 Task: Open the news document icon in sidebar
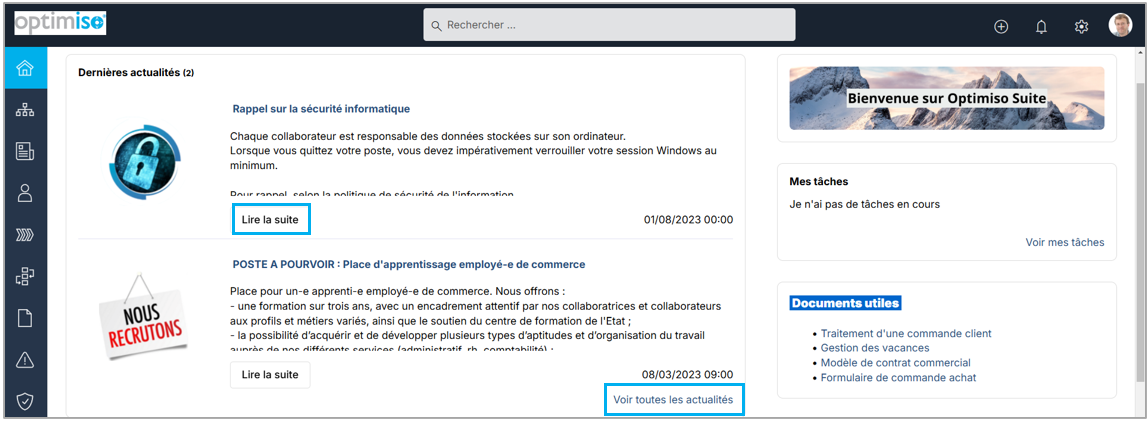(25, 151)
